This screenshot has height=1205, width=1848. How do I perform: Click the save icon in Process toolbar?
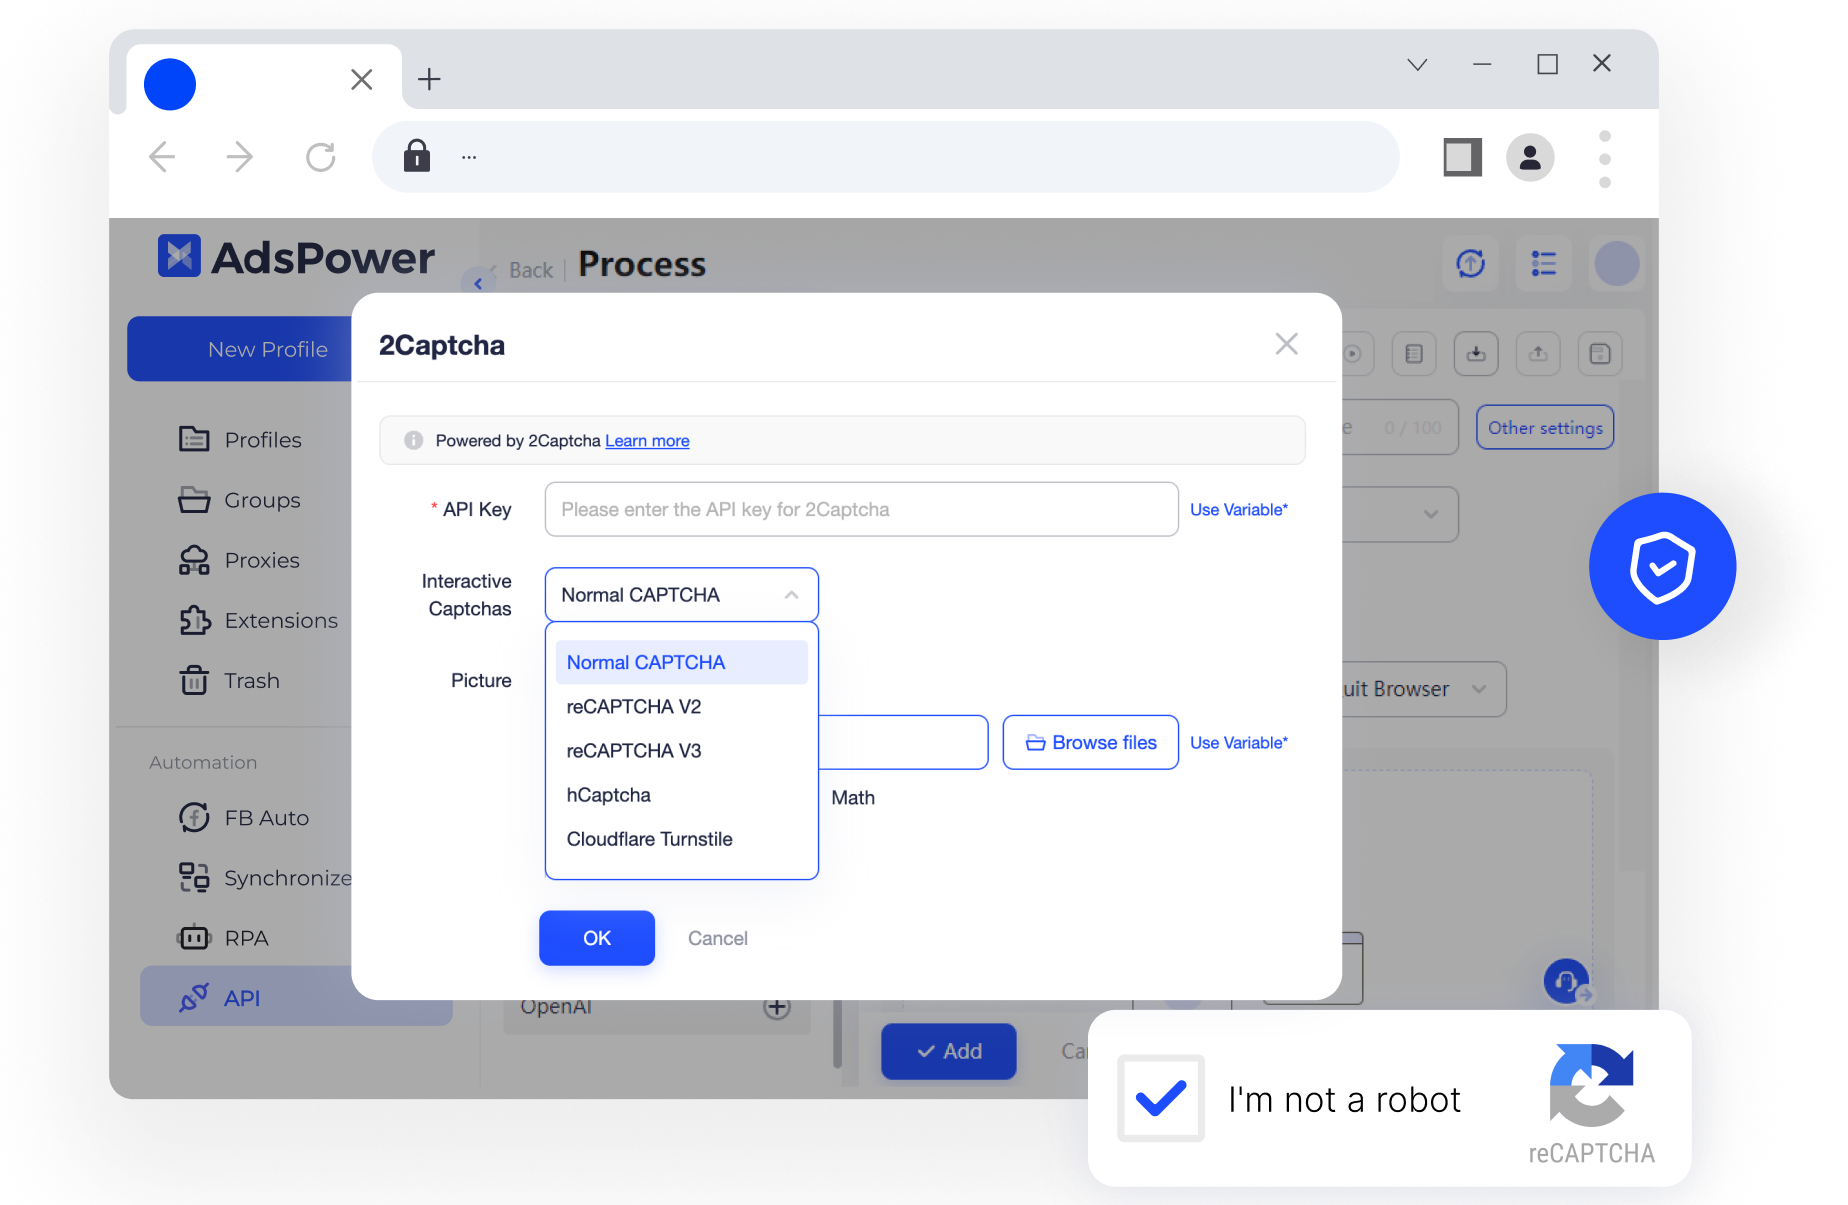click(1600, 354)
